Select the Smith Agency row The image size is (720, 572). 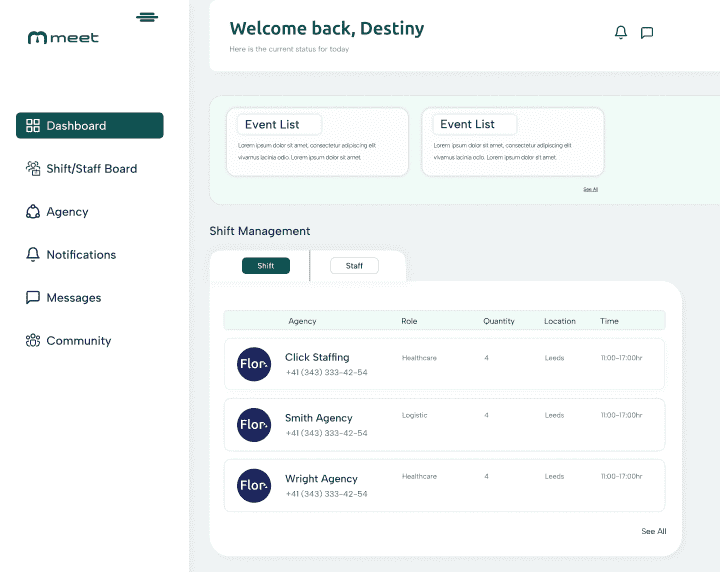444,425
